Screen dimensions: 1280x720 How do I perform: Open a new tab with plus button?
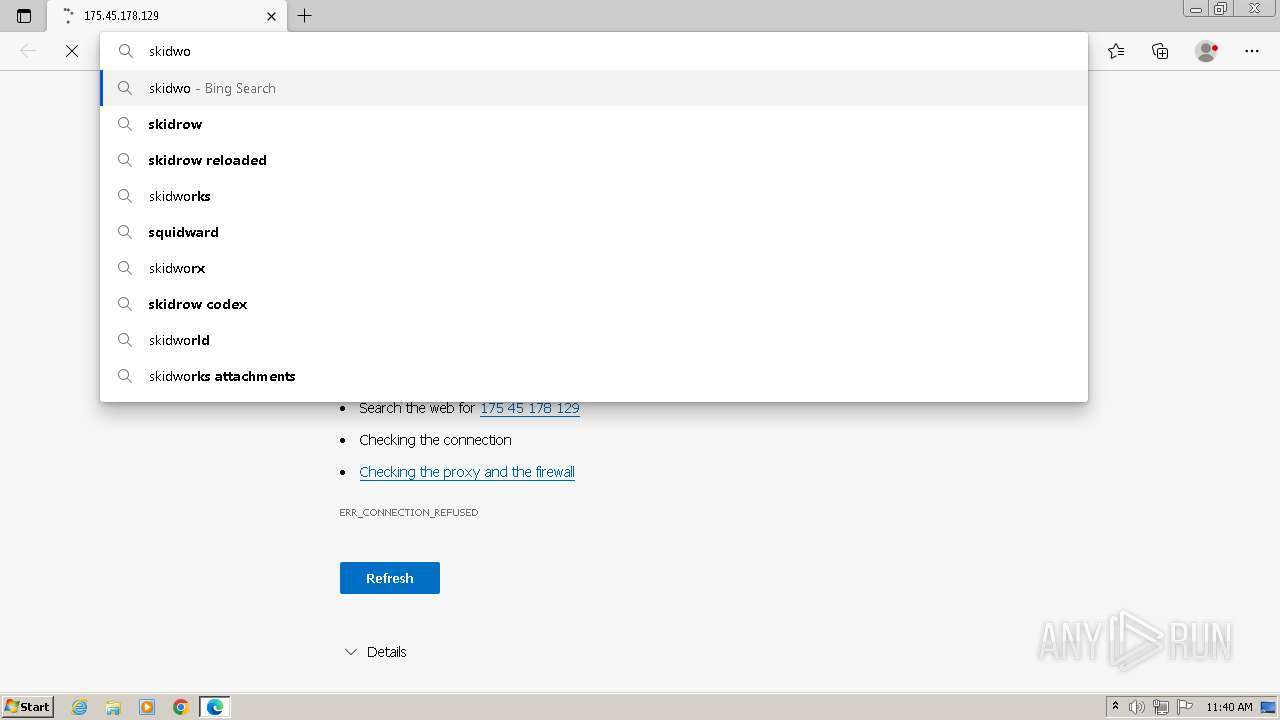[x=305, y=16]
